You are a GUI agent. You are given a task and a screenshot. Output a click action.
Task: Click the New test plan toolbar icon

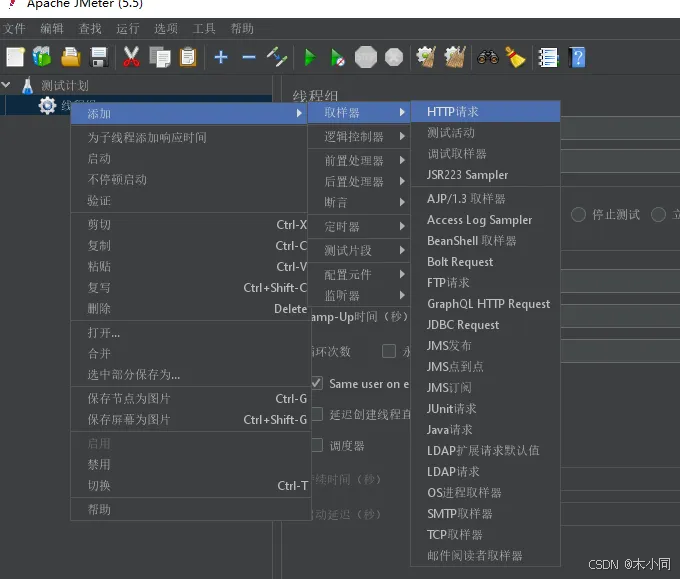(15, 57)
